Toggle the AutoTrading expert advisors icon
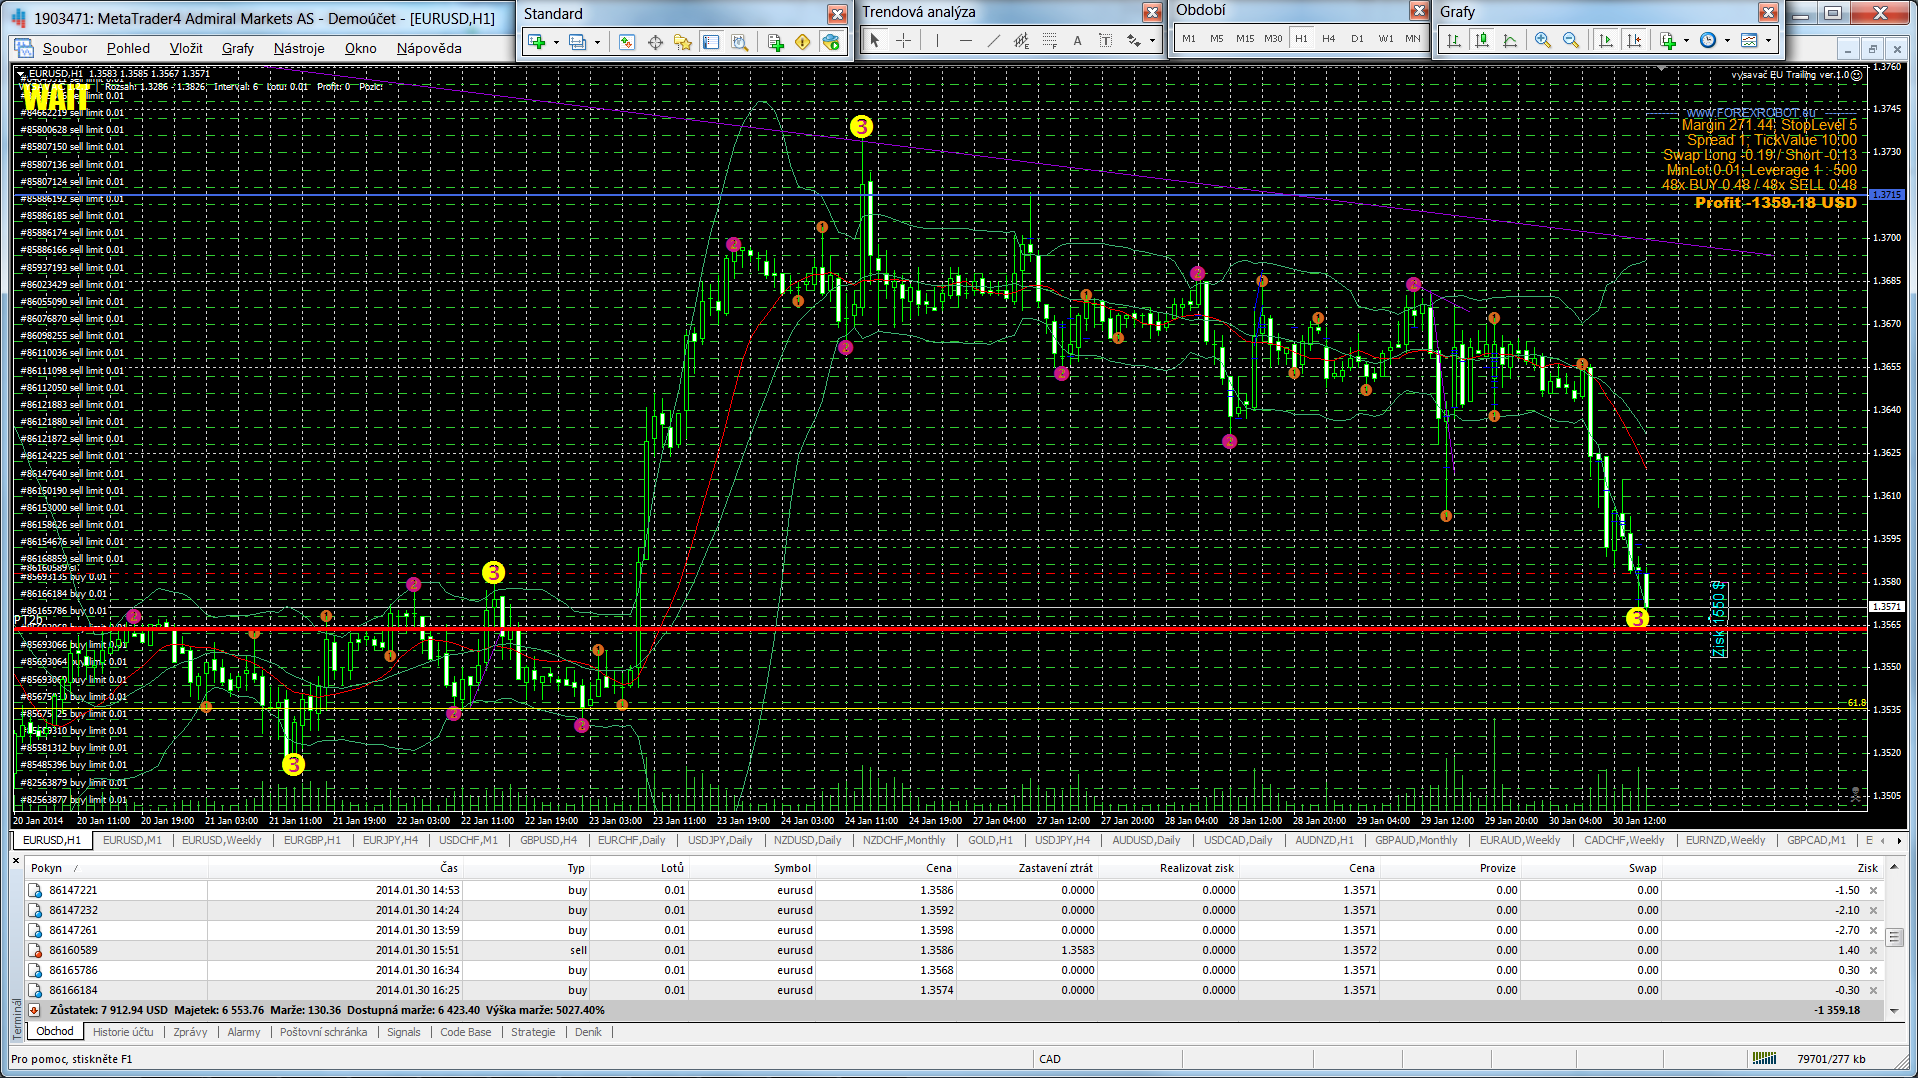1918x1078 pixels. click(x=831, y=41)
